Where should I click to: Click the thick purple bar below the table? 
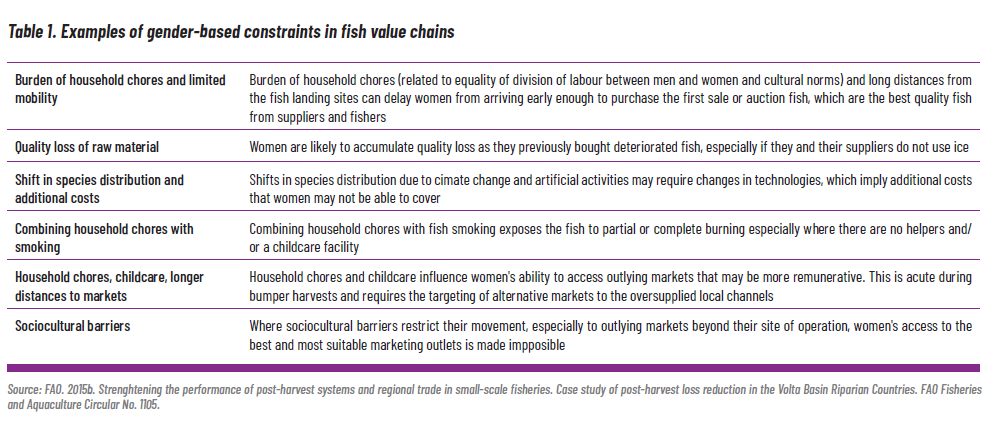(x=493, y=368)
